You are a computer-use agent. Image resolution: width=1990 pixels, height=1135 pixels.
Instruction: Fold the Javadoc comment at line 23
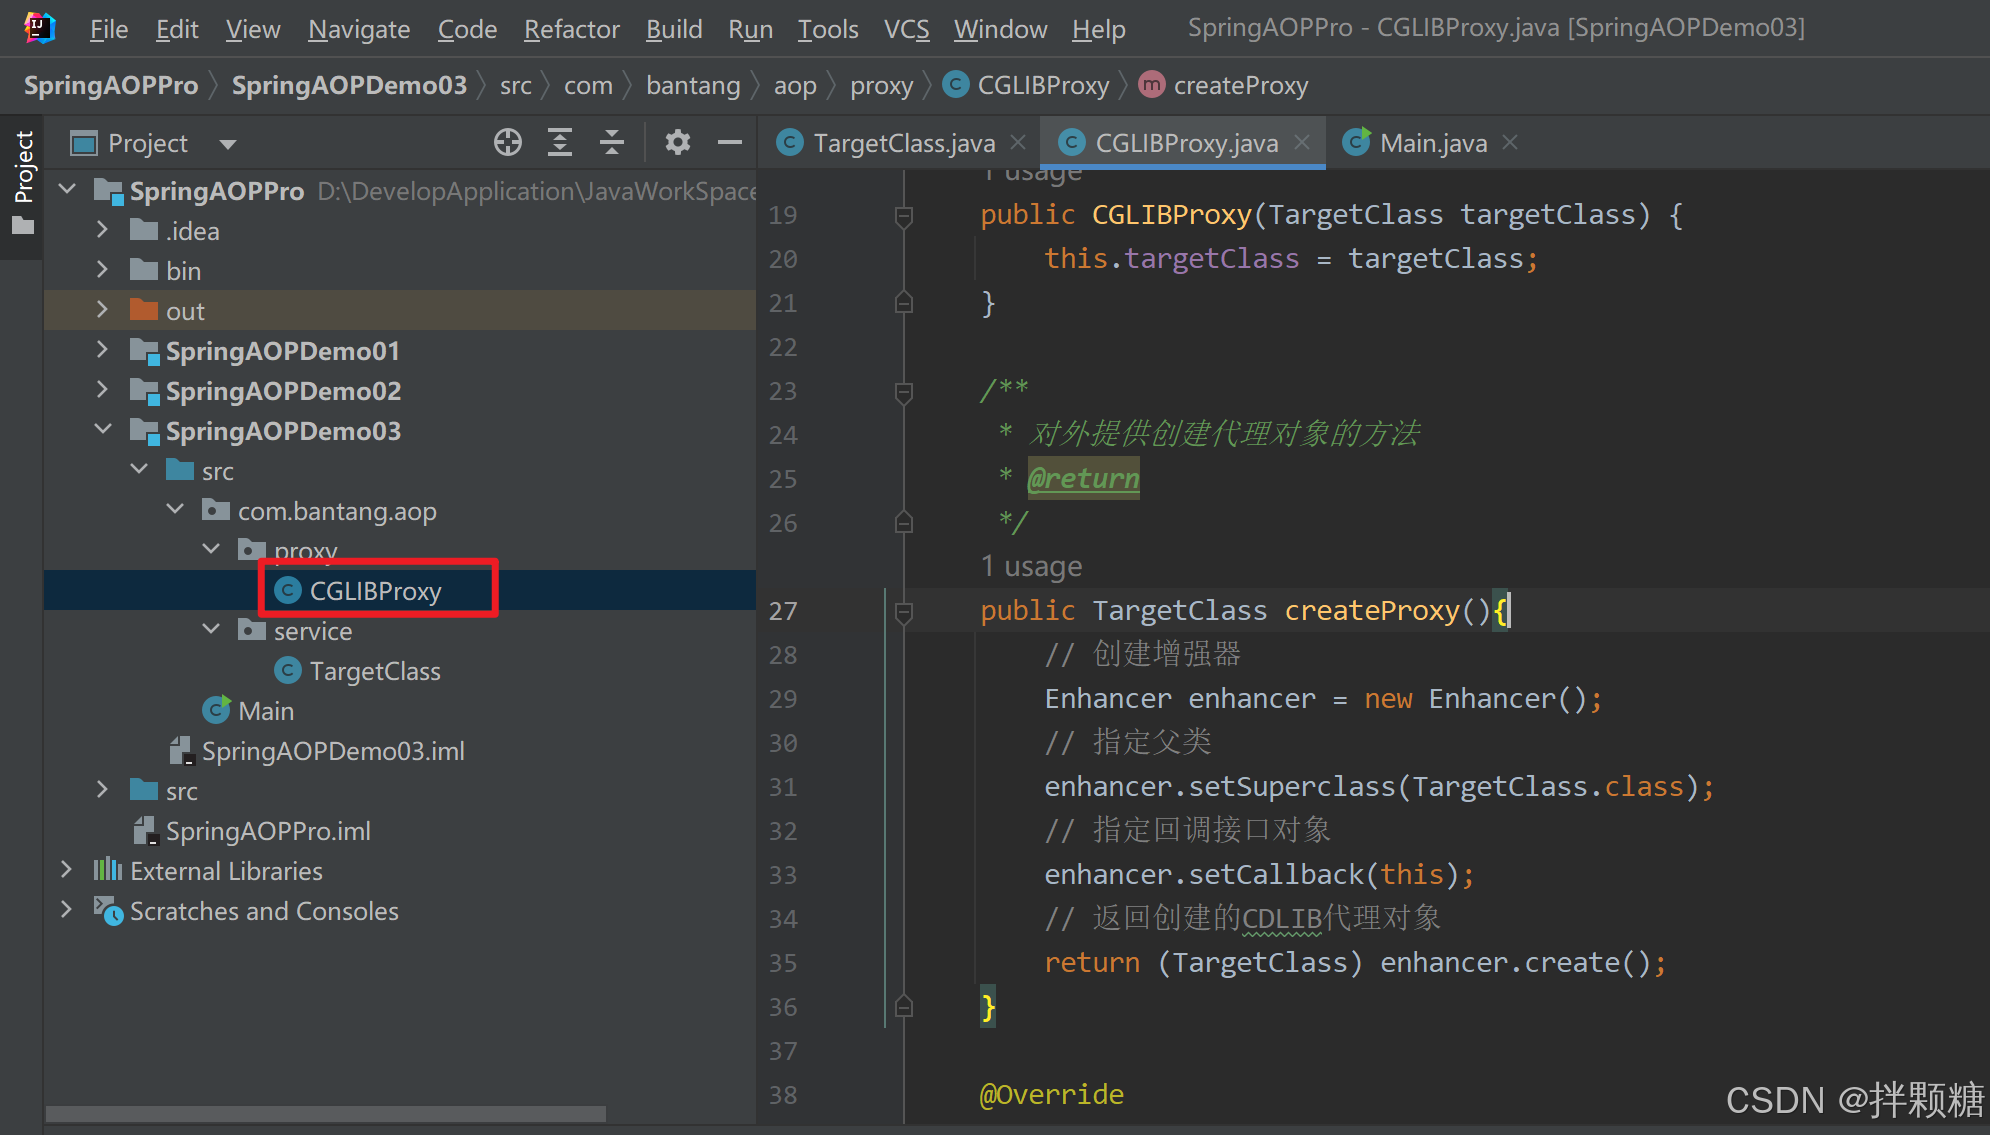[x=903, y=391]
